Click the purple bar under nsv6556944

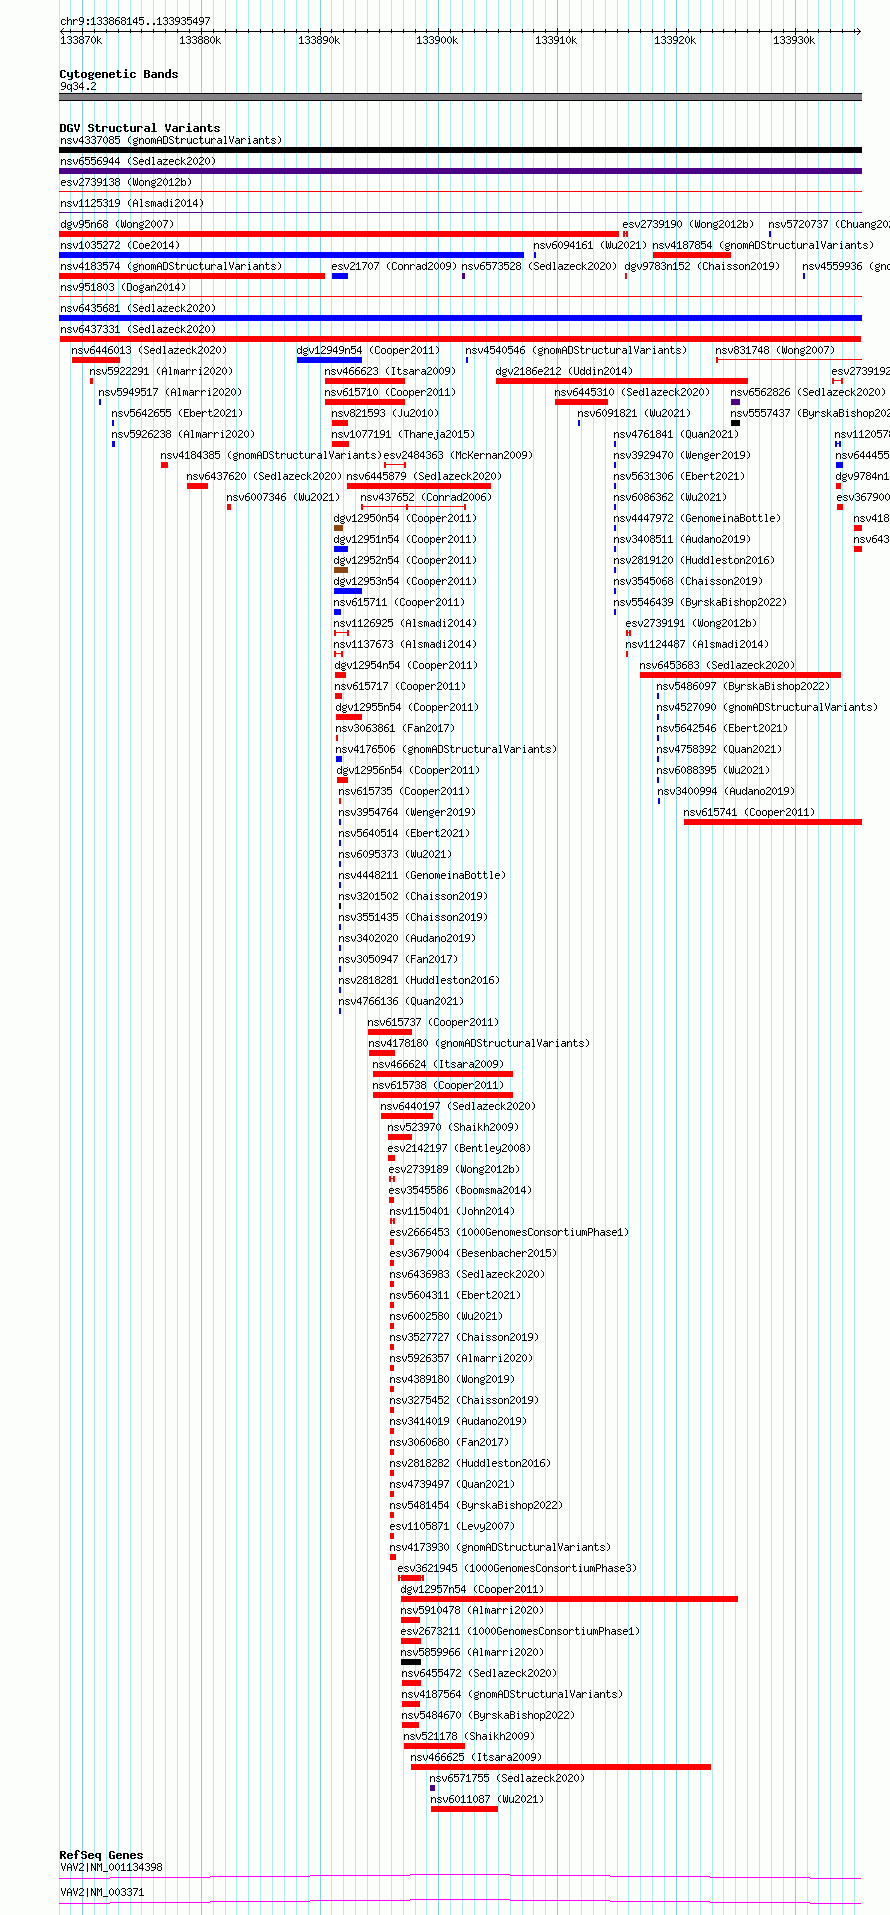click(x=460, y=171)
